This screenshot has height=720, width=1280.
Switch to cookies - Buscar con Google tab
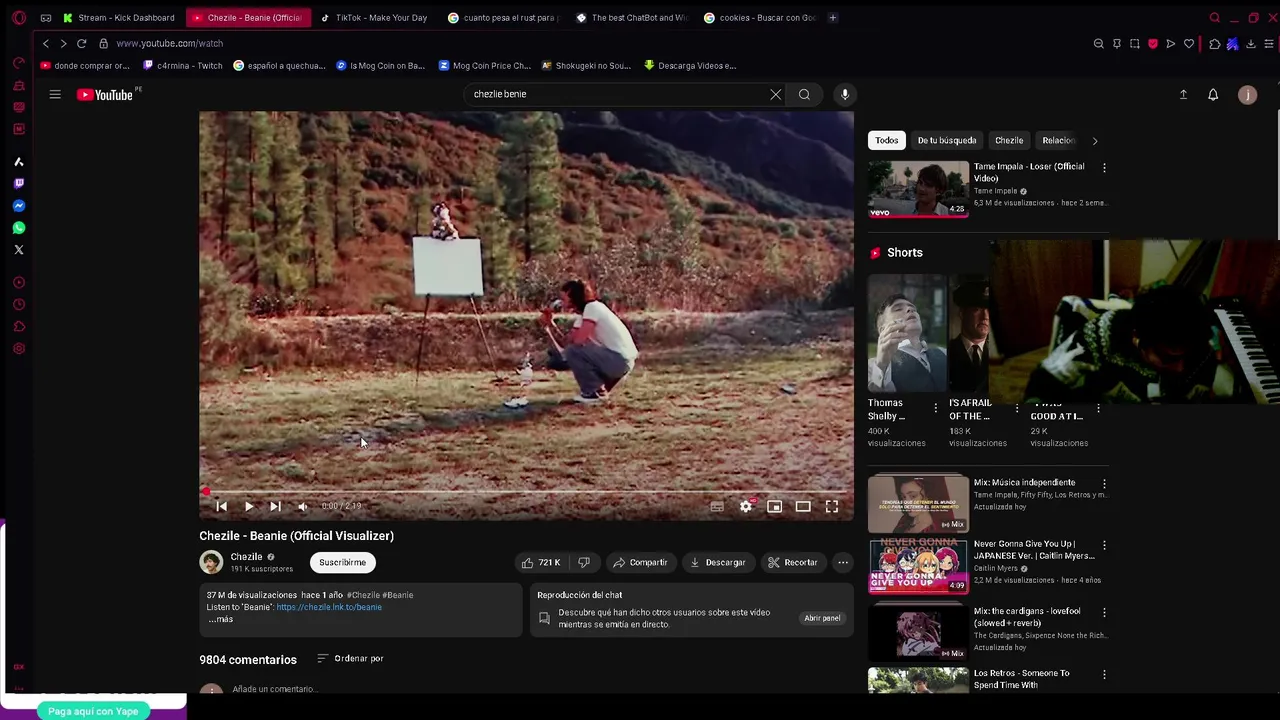coord(759,17)
